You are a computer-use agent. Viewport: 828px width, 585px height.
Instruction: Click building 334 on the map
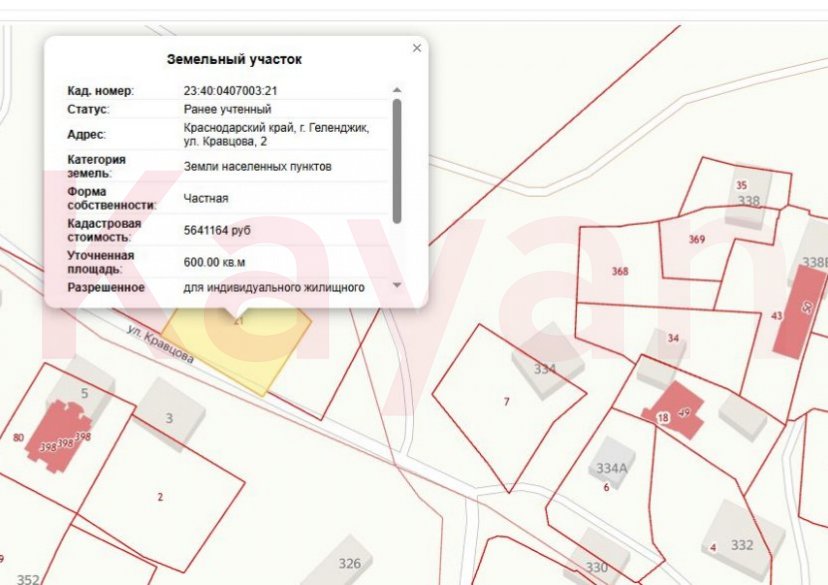[x=548, y=361]
